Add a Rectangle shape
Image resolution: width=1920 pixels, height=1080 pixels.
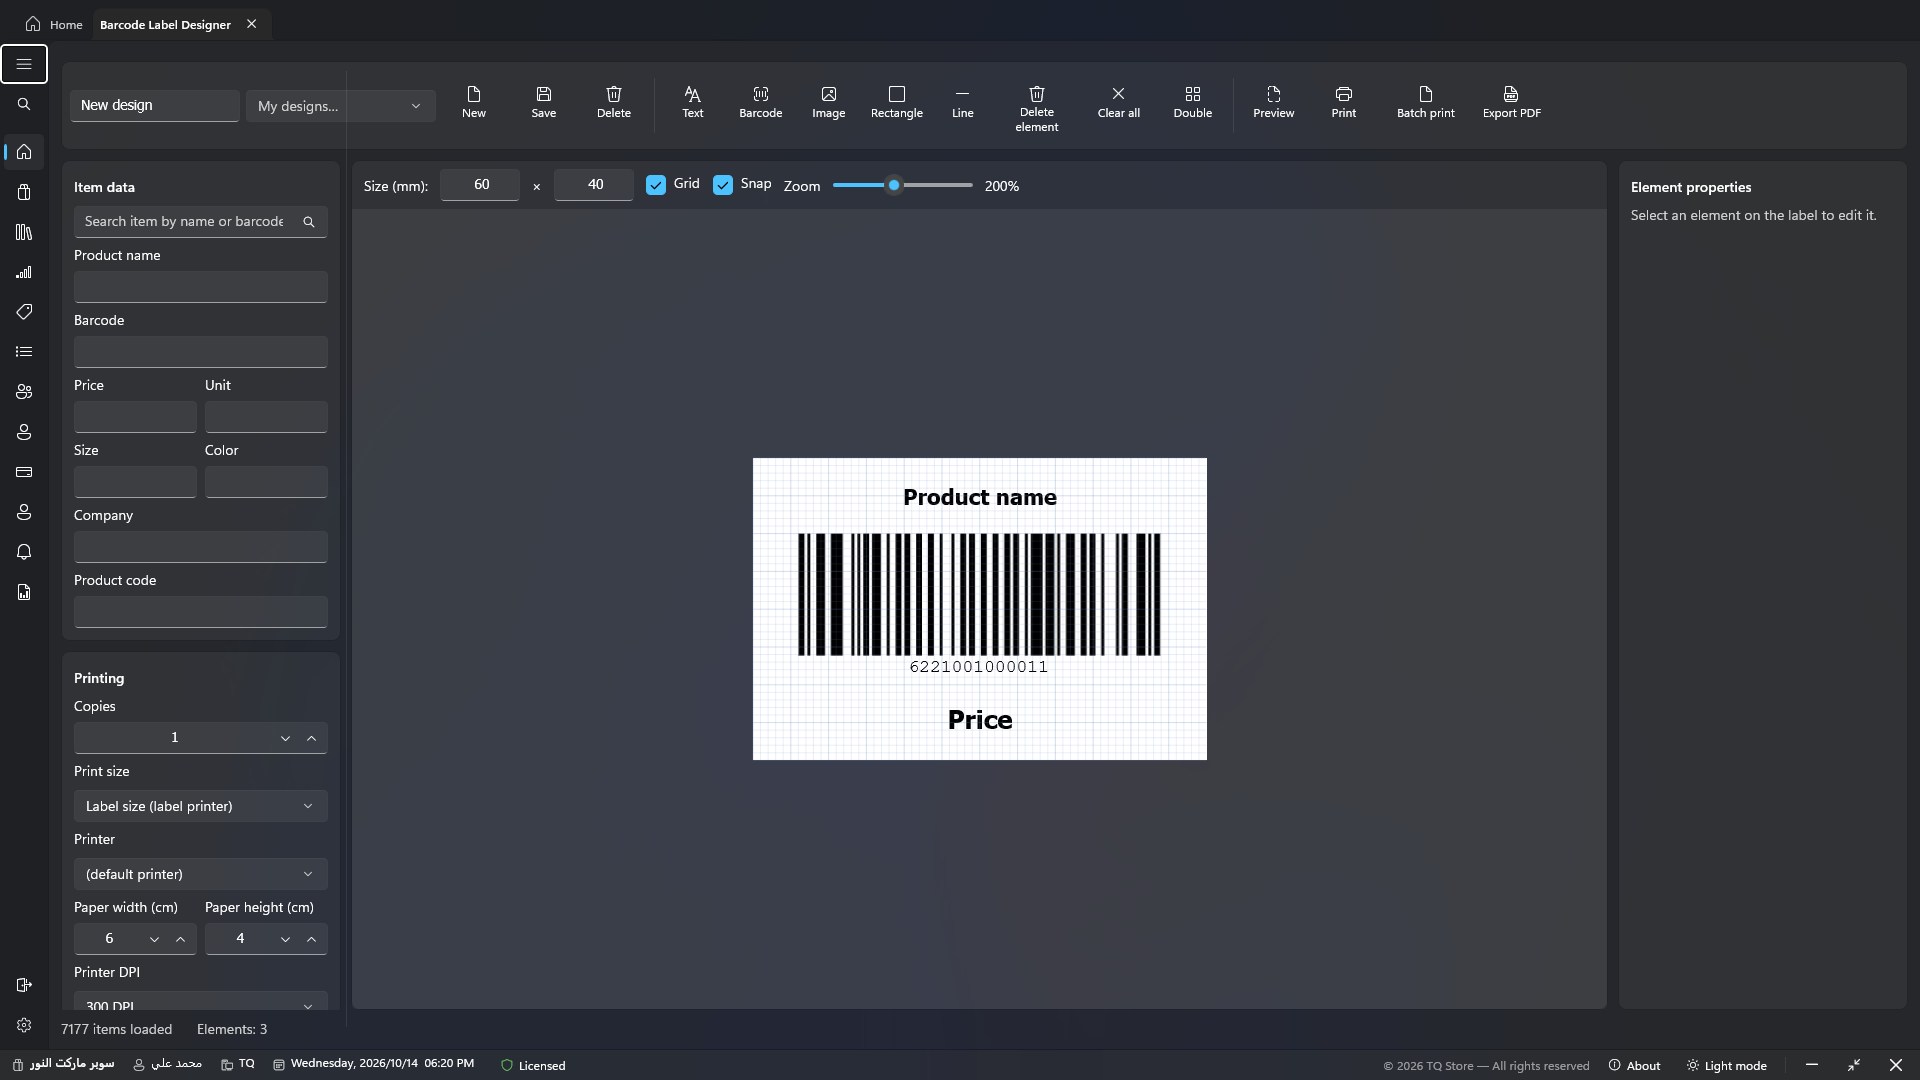coord(896,102)
